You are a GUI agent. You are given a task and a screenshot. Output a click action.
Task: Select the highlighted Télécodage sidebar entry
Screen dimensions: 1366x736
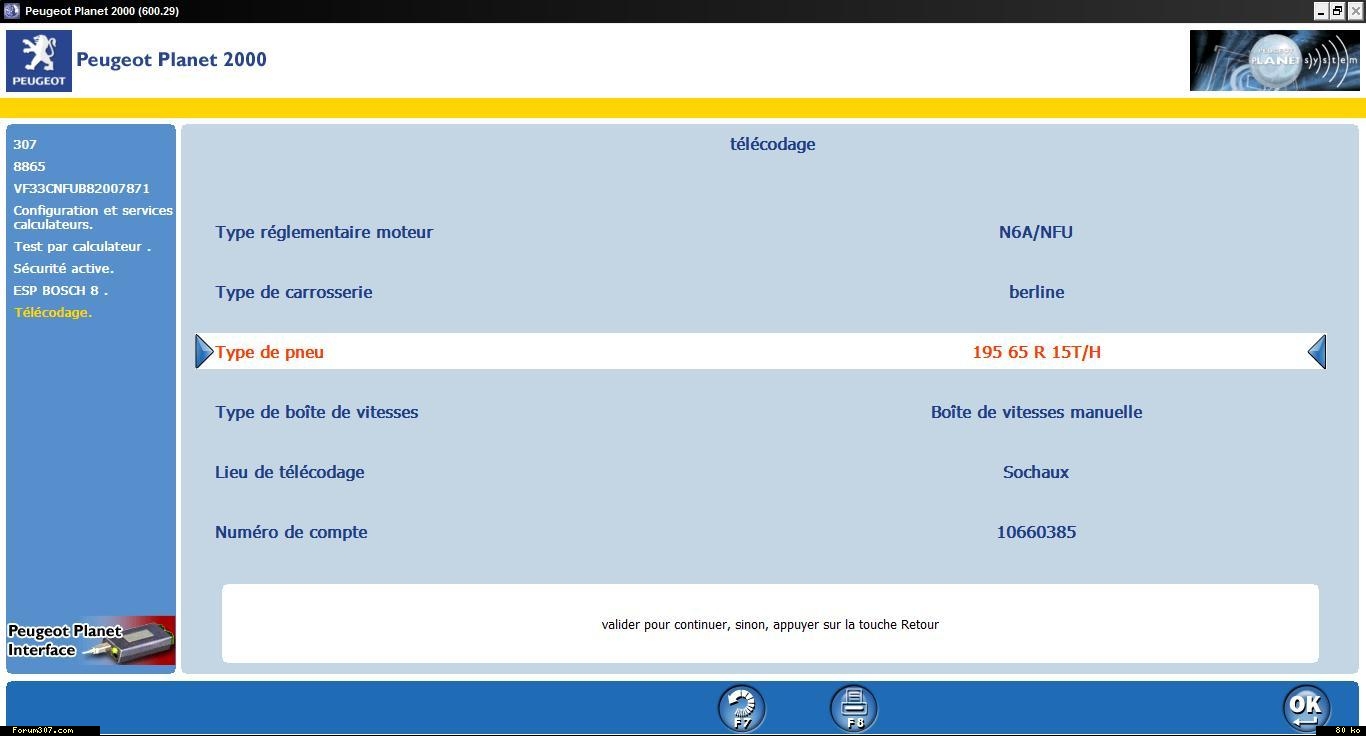coord(53,312)
